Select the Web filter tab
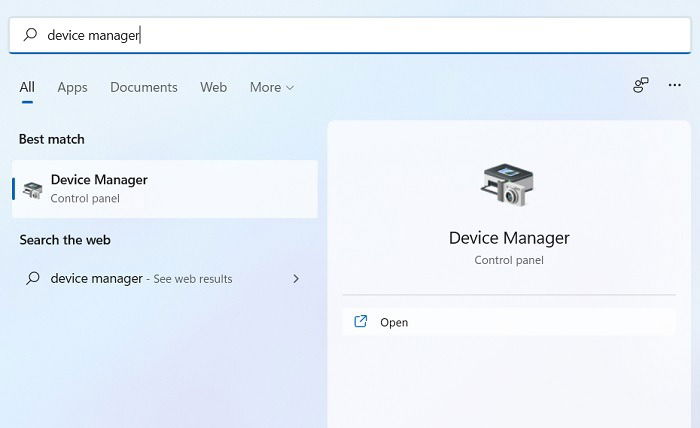This screenshot has width=700, height=428. pos(213,87)
